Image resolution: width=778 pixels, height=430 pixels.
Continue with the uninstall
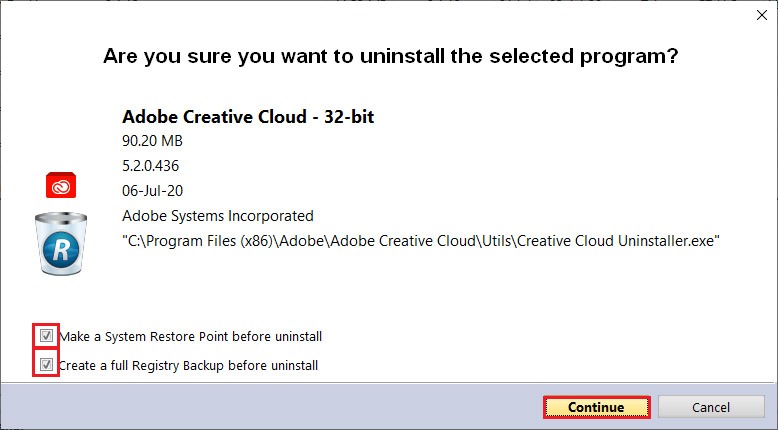[596, 407]
